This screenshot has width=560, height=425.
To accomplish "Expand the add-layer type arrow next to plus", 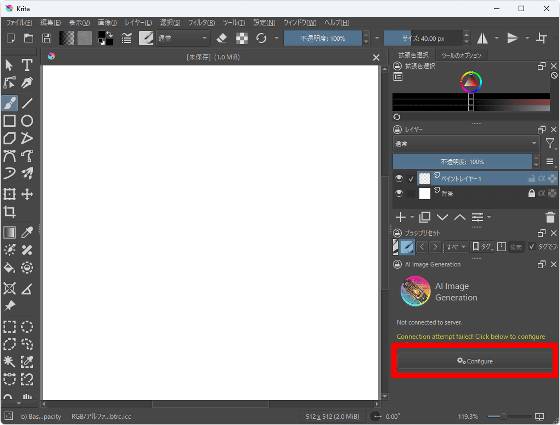I will 412,217.
